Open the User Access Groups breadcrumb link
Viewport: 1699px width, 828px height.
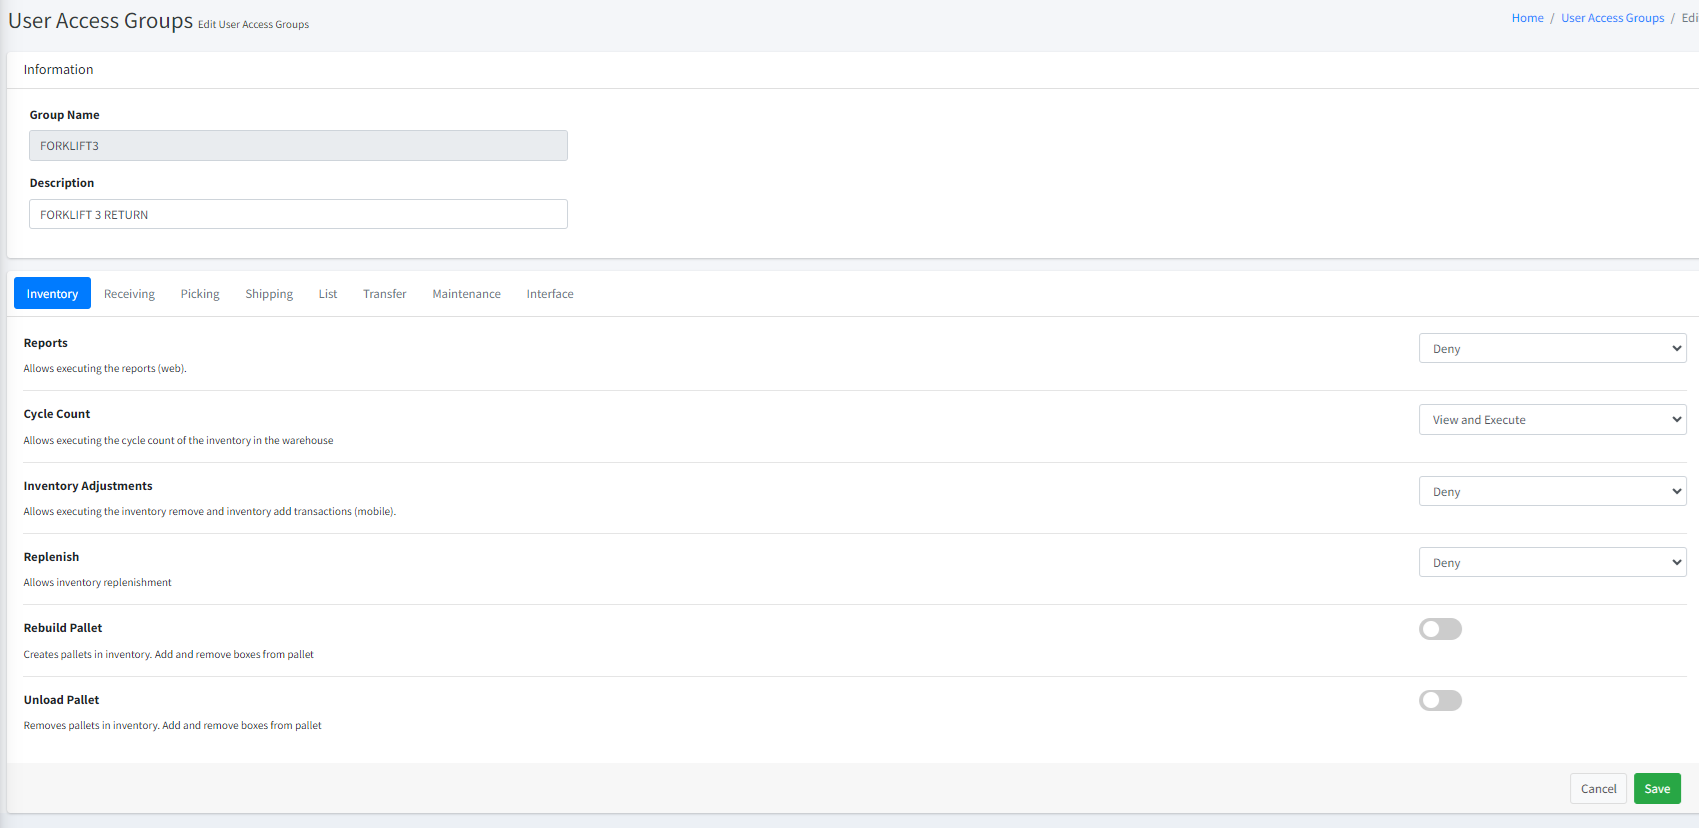coord(1612,18)
